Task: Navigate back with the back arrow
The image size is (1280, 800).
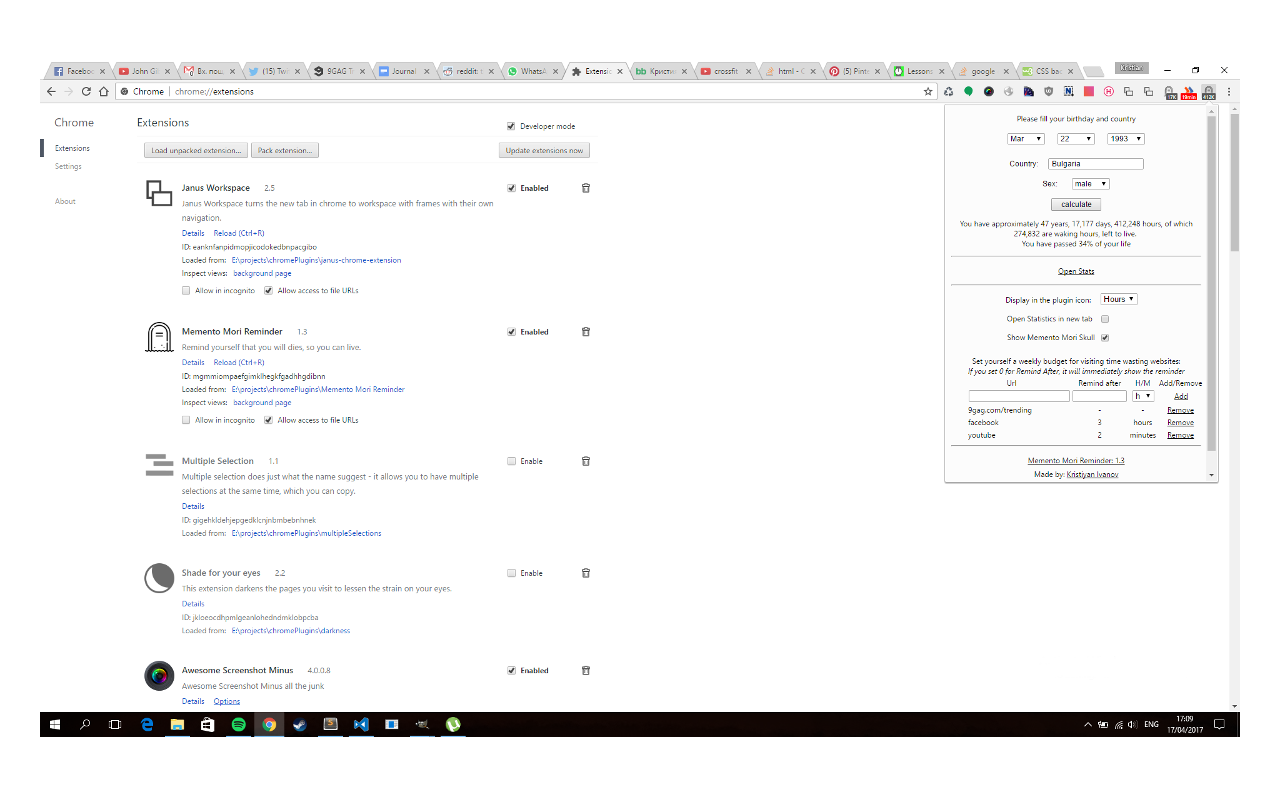Action: click(51, 91)
